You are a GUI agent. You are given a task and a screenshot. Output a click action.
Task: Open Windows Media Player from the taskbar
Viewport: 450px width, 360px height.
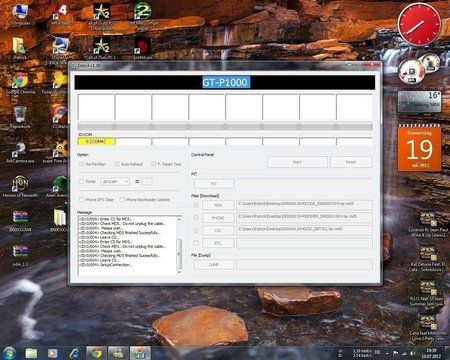click(53, 353)
